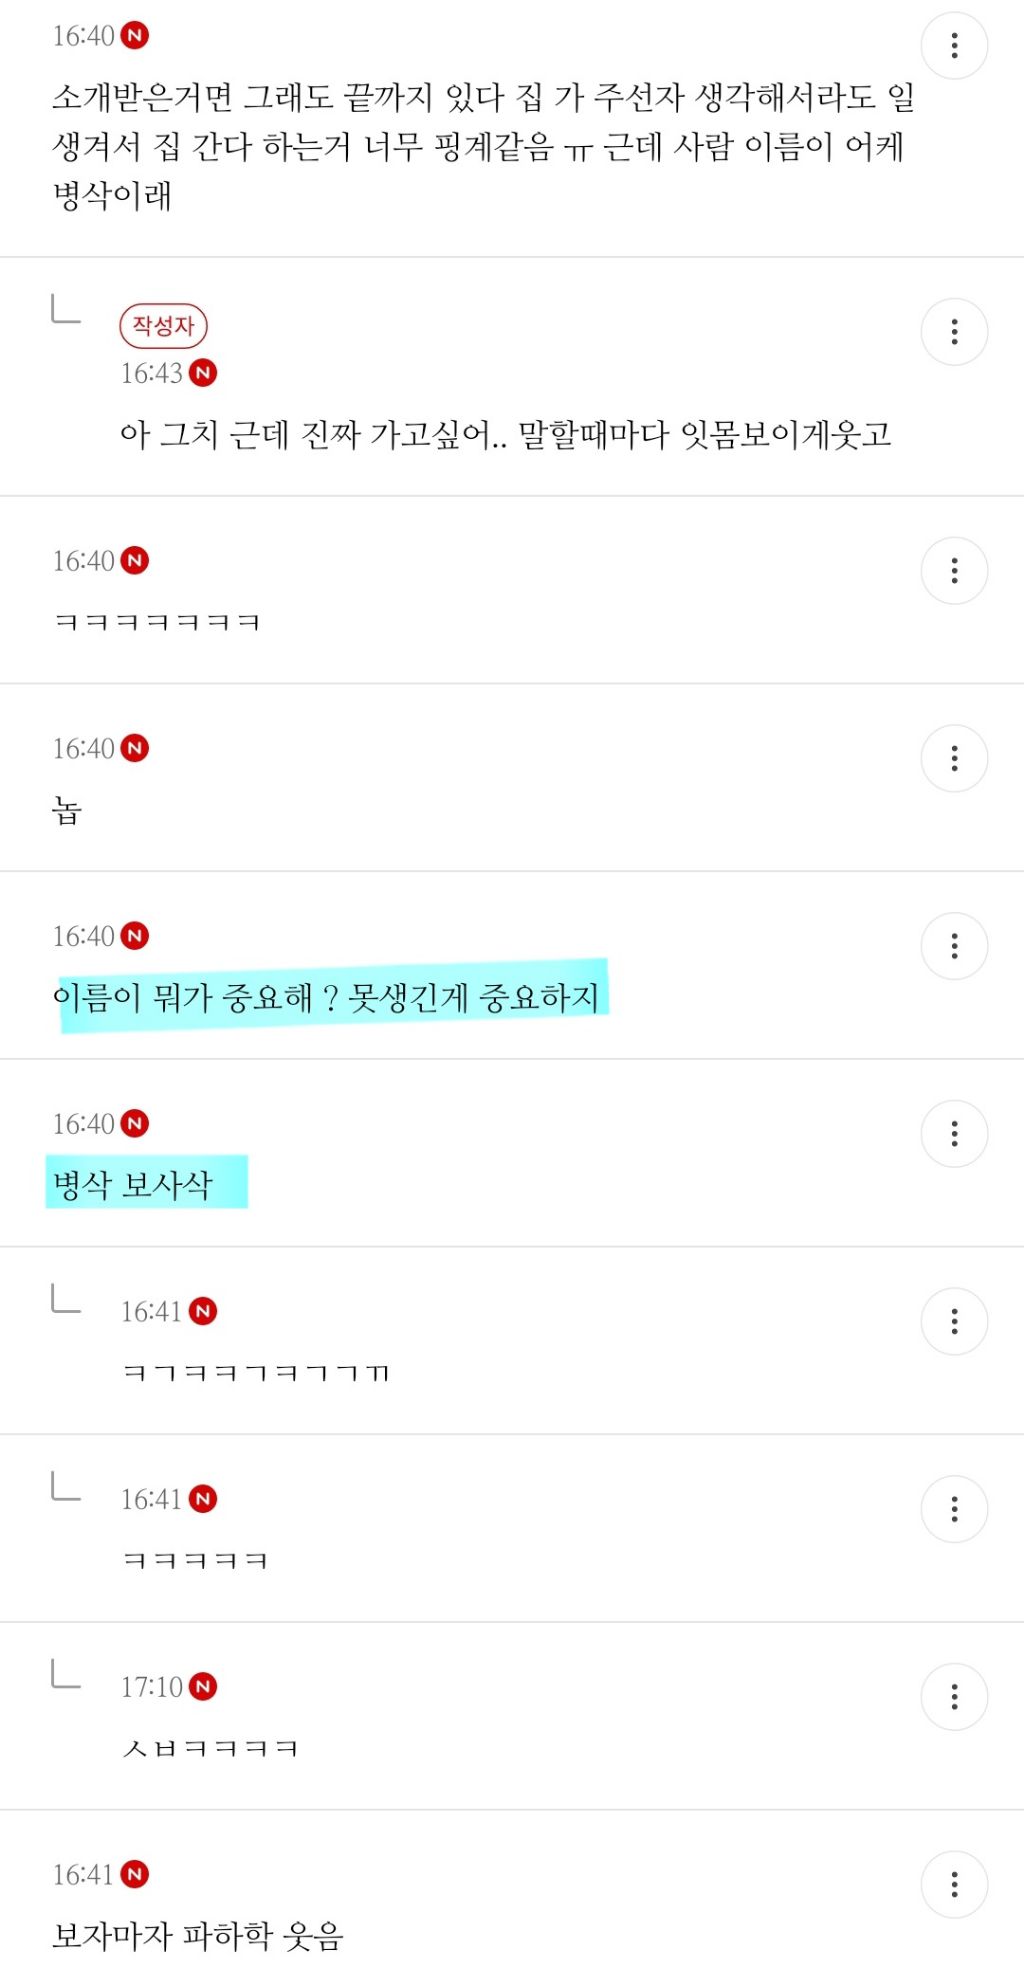Open menu for ㅋㄱㅋㅋㄱㅋㄱㄱㄲ reply
Screen dimensions: 1024x1985
954,1322
